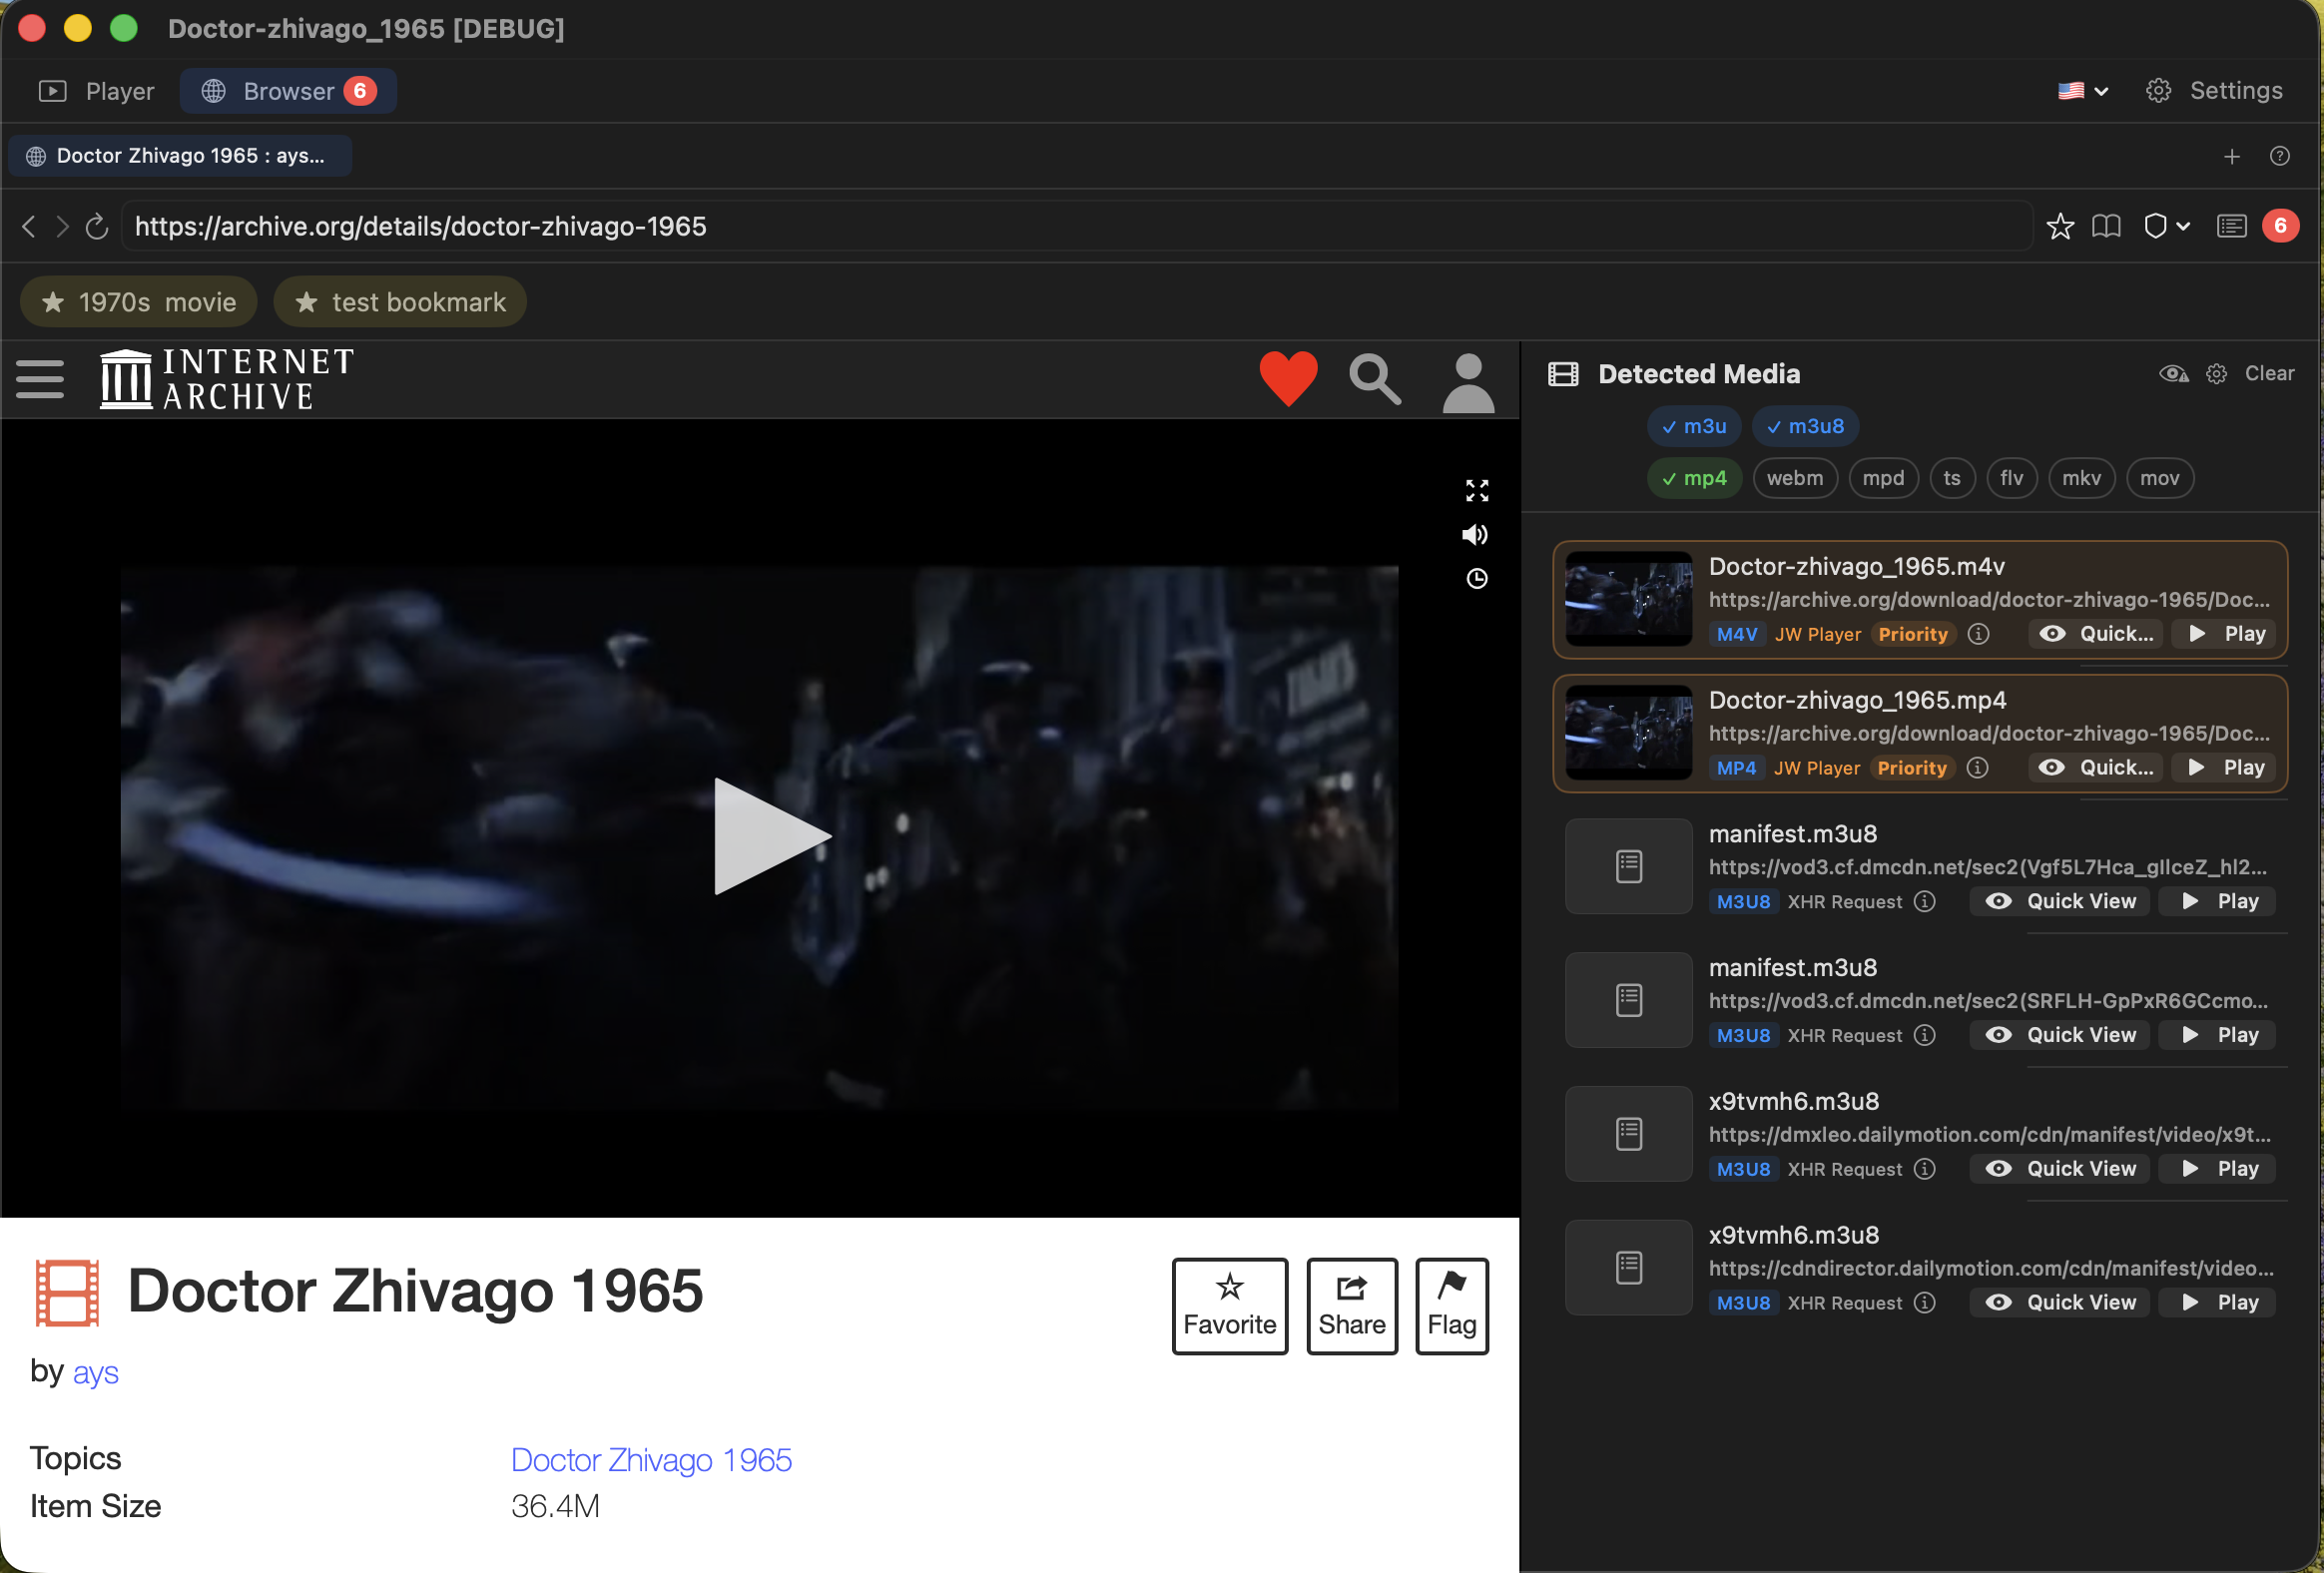This screenshot has width=2324, height=1573.
Task: Open the ays uploader link
Action: pyautogui.click(x=95, y=1372)
